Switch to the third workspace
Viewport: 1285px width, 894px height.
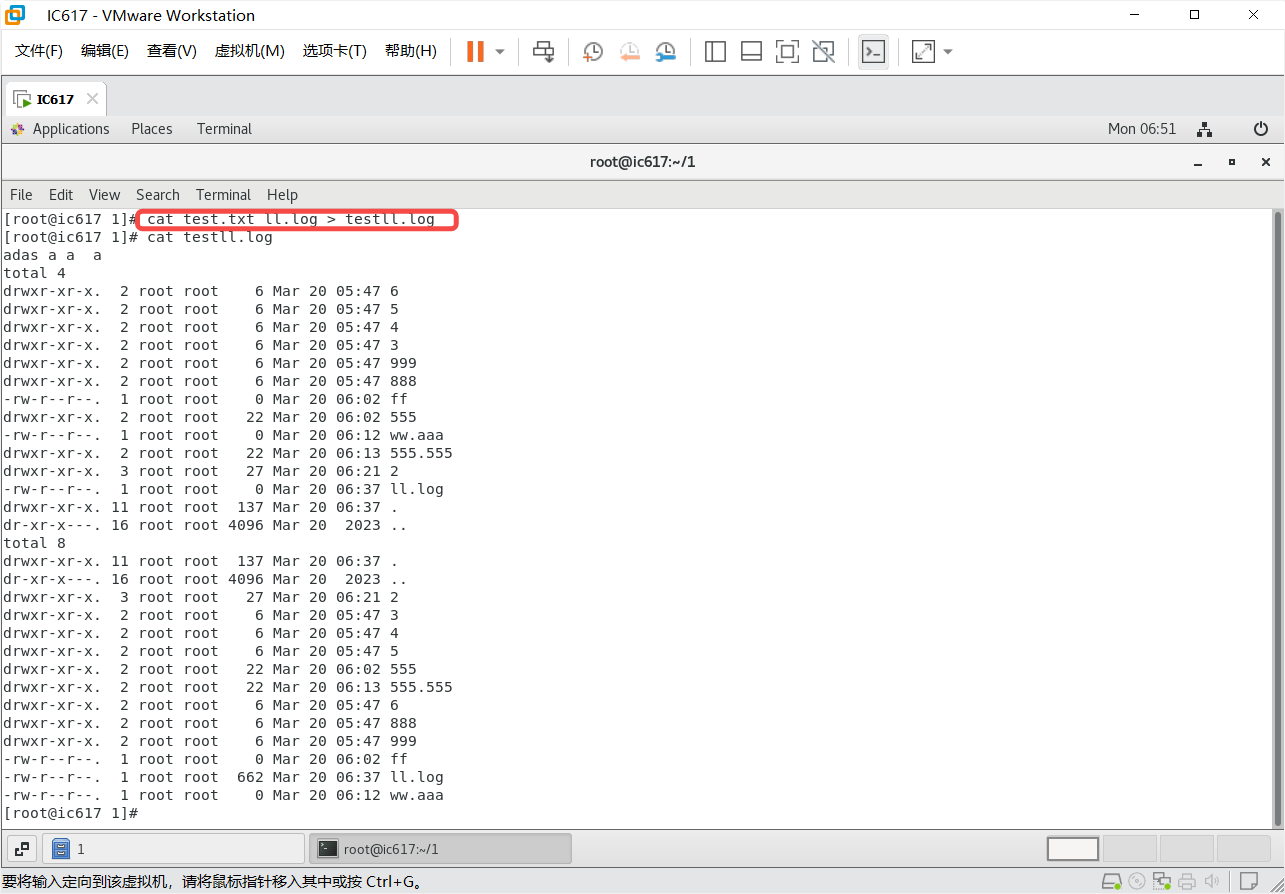[1187, 849]
